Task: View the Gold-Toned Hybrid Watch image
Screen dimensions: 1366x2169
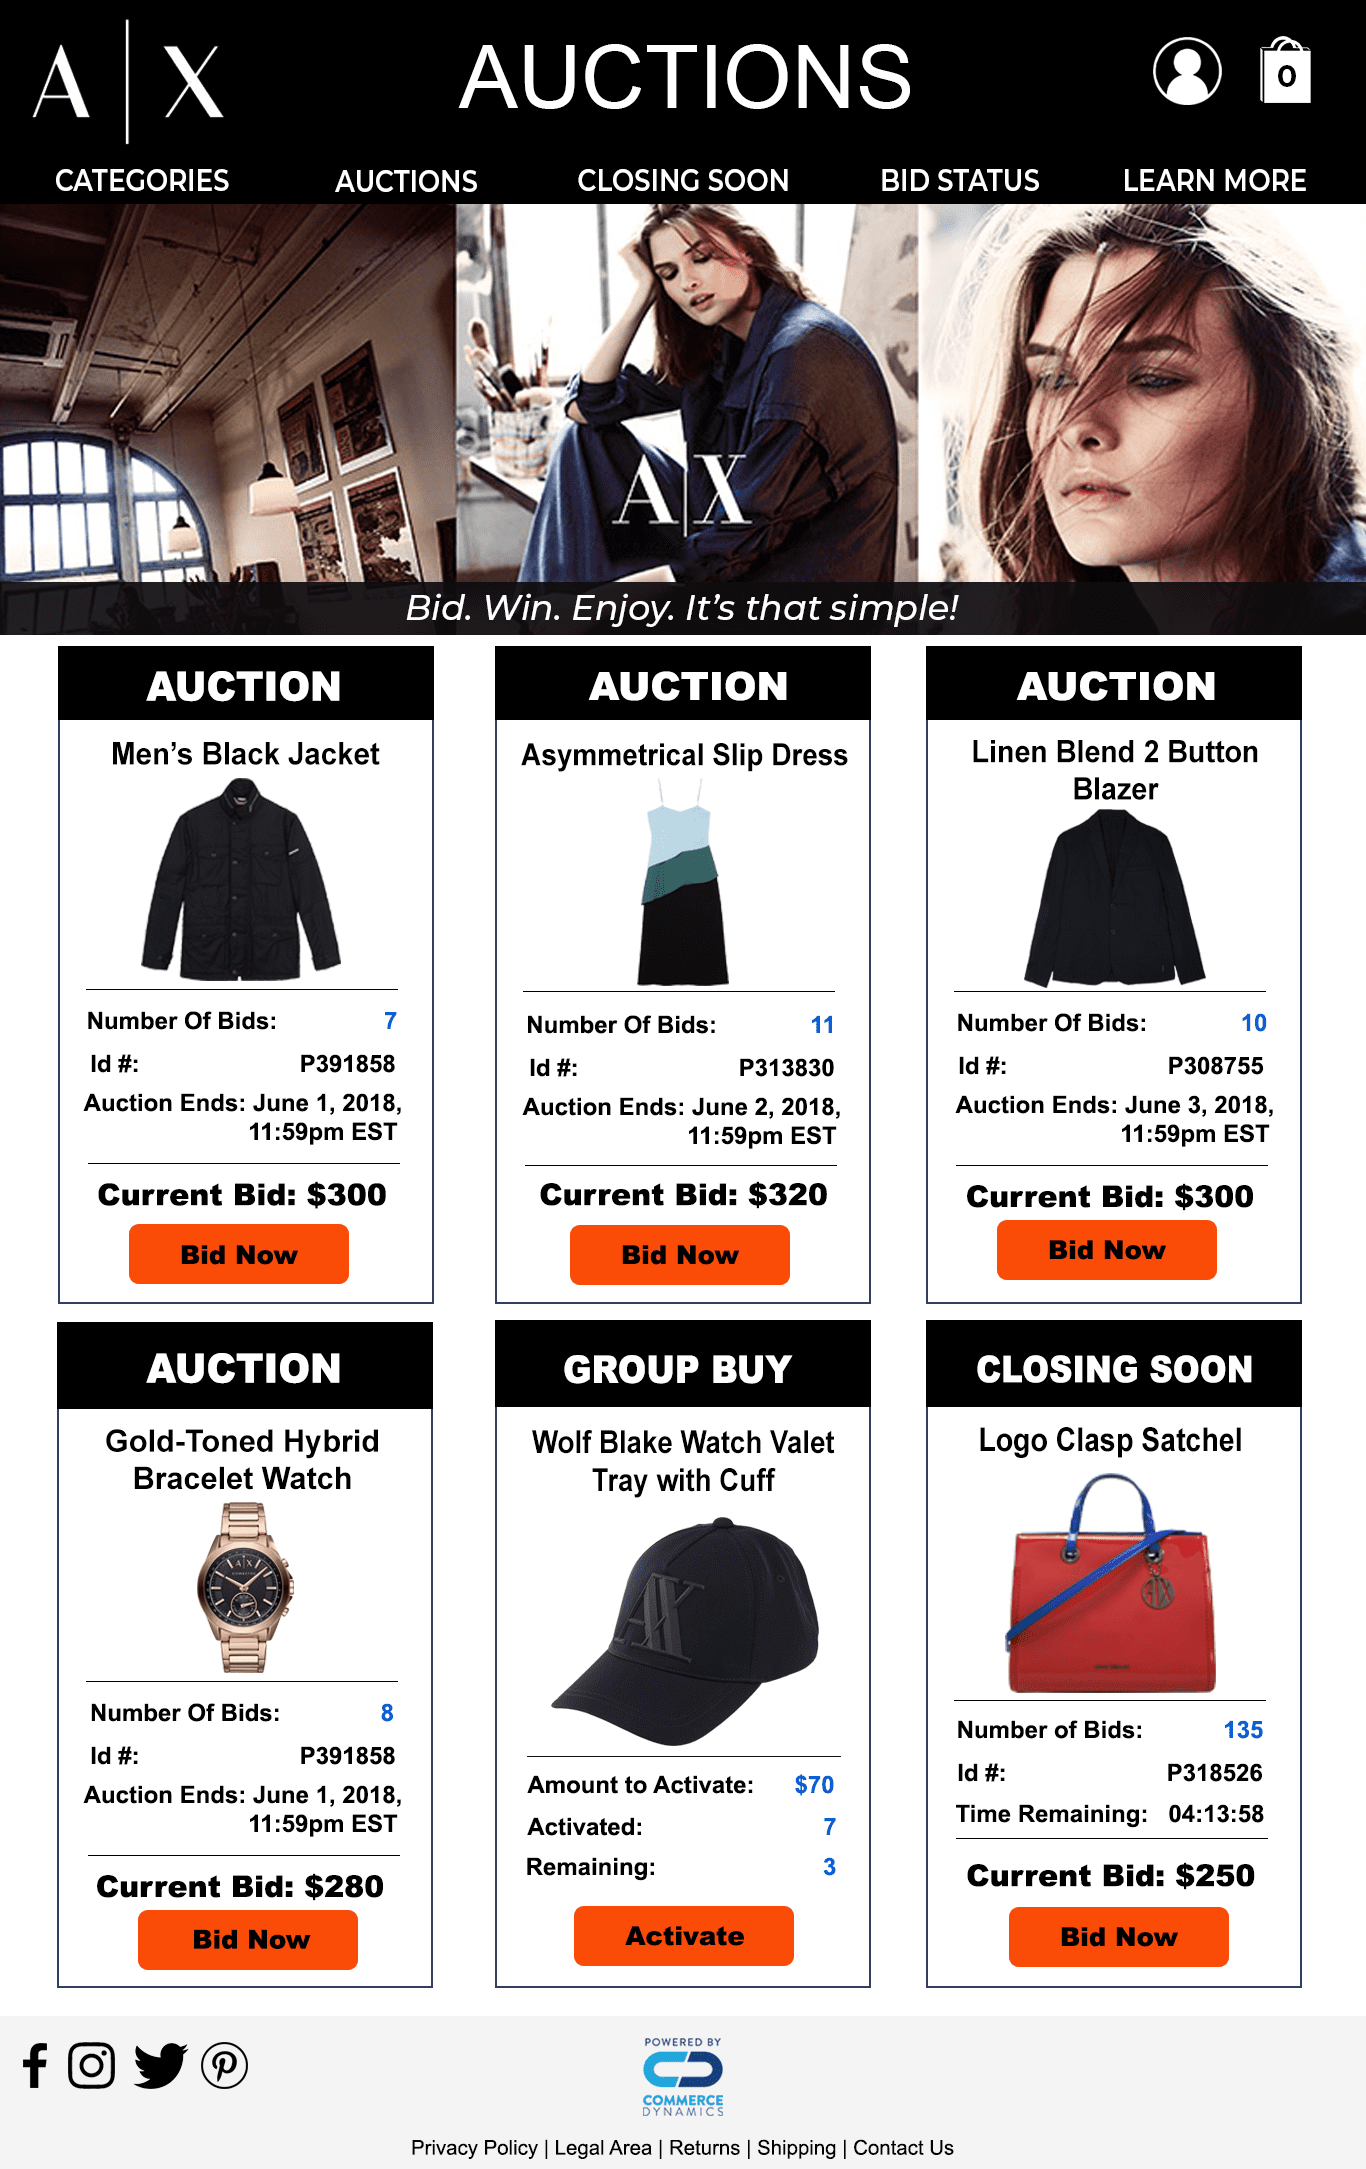Action: tap(244, 1587)
